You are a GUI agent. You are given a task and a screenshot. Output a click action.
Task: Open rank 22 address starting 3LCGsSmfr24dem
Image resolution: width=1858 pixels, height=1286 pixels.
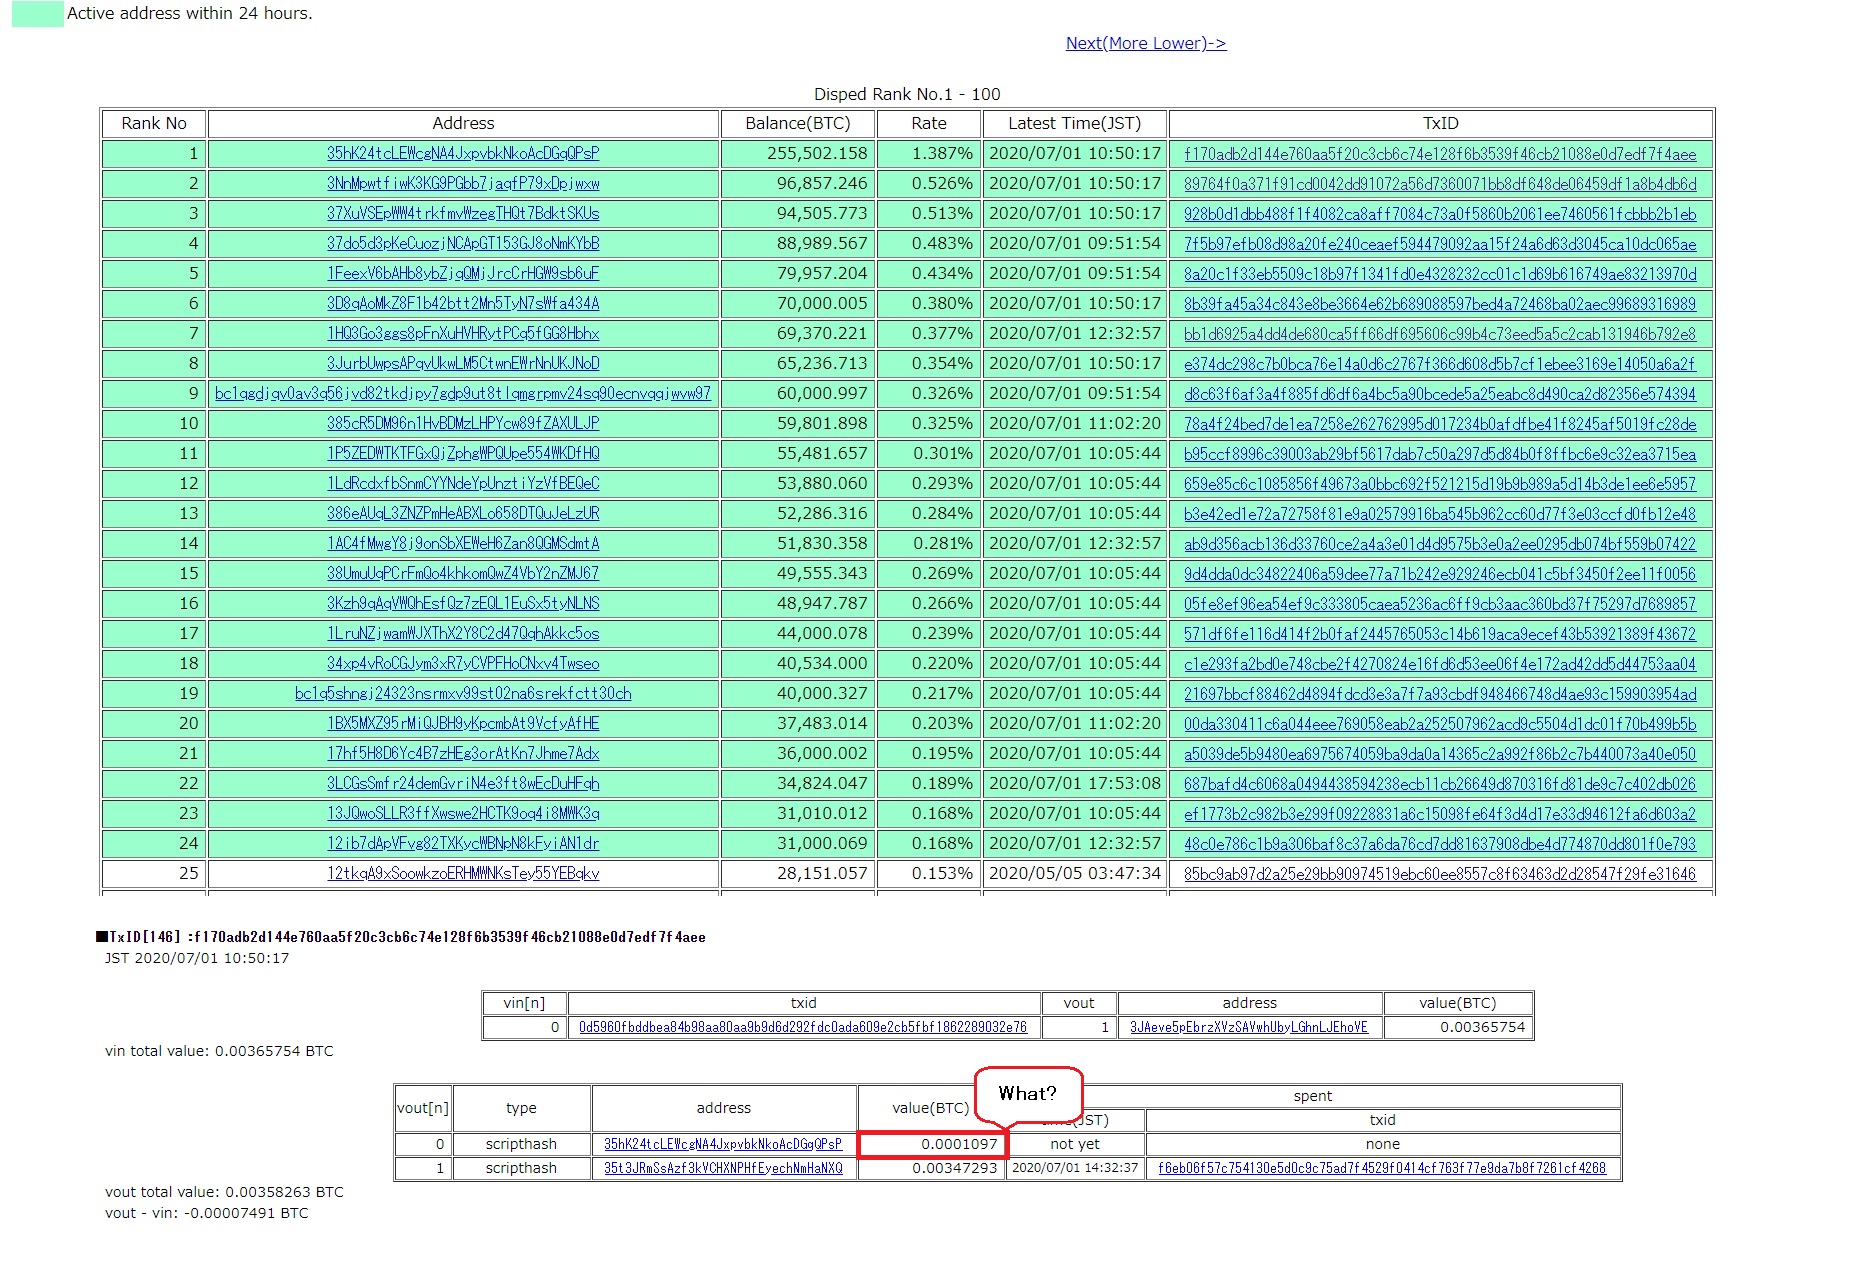pos(463,783)
